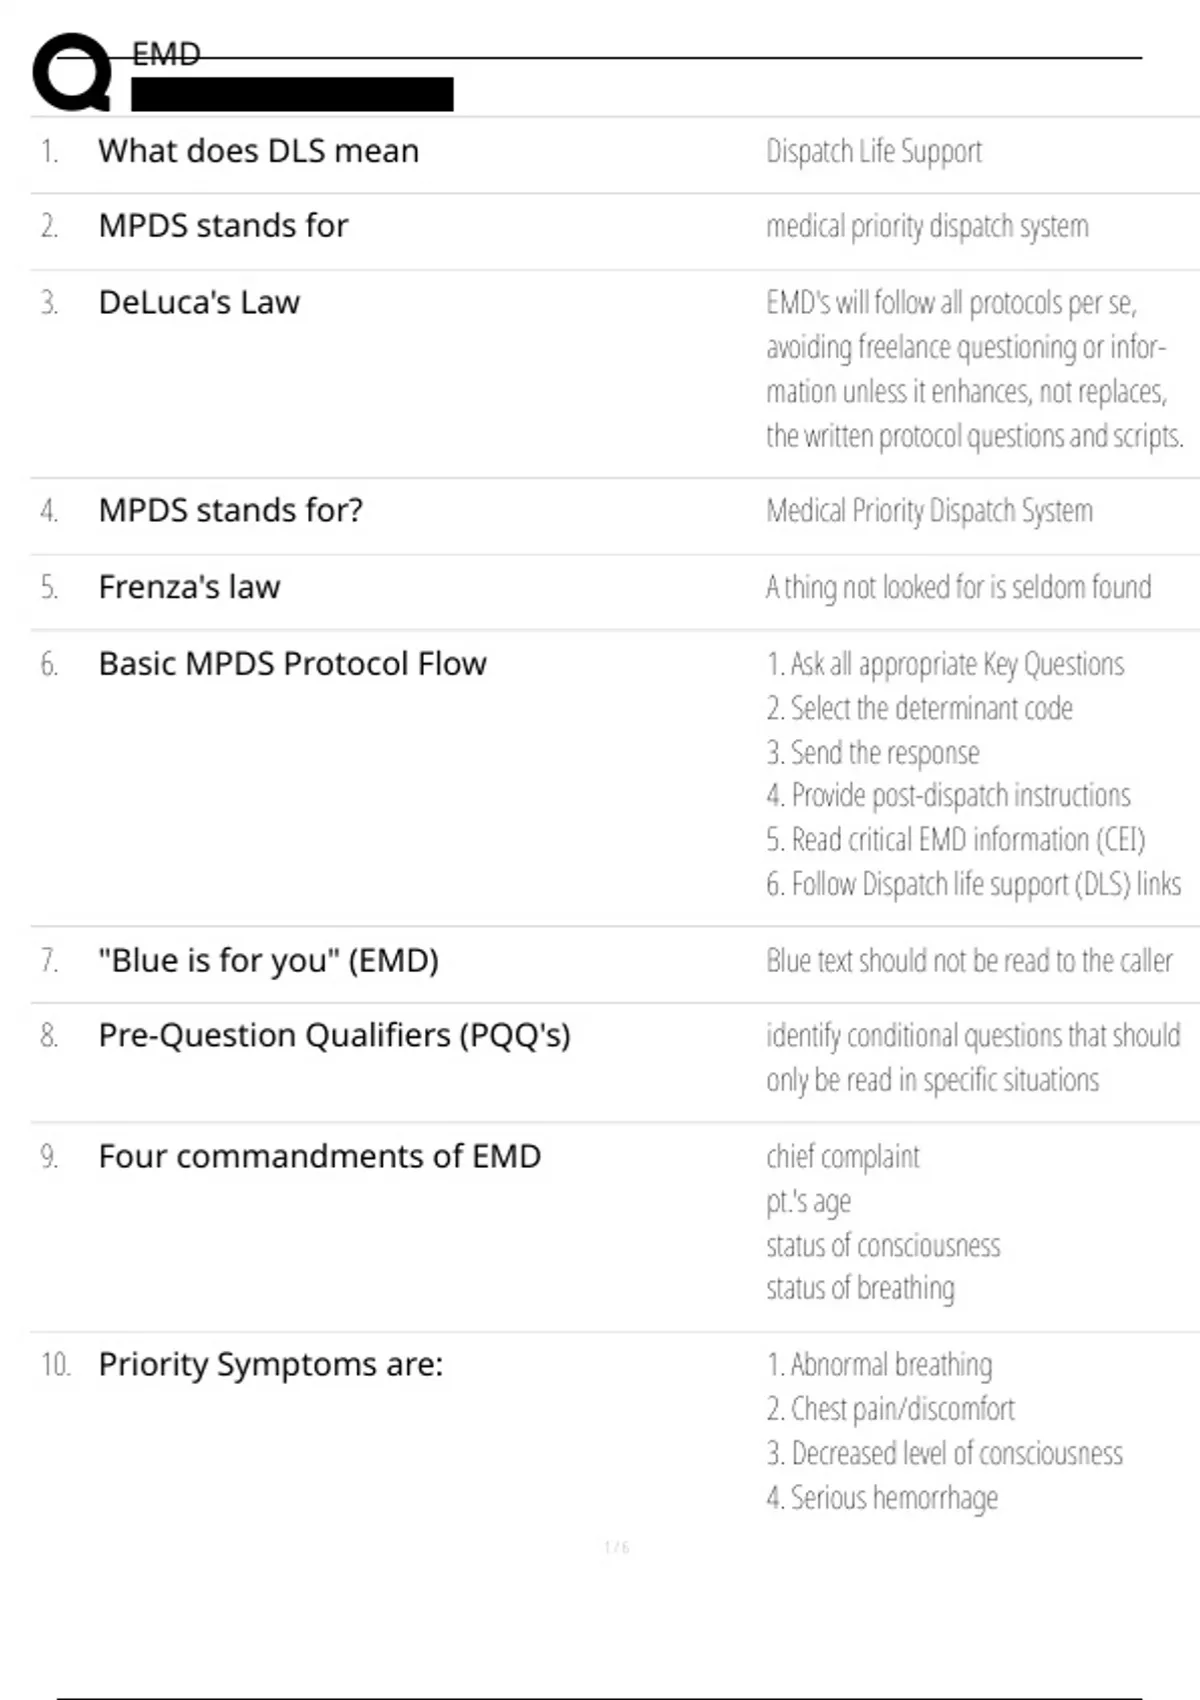
Task: Select the term "MPDS stands for" without question mark
Action: coord(223,226)
